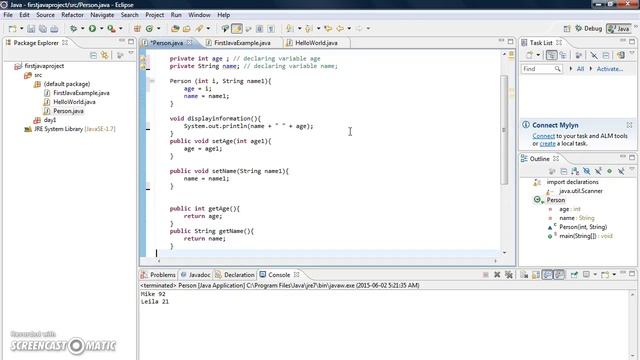
Task: Open the Refactor menu
Action: point(72,15)
